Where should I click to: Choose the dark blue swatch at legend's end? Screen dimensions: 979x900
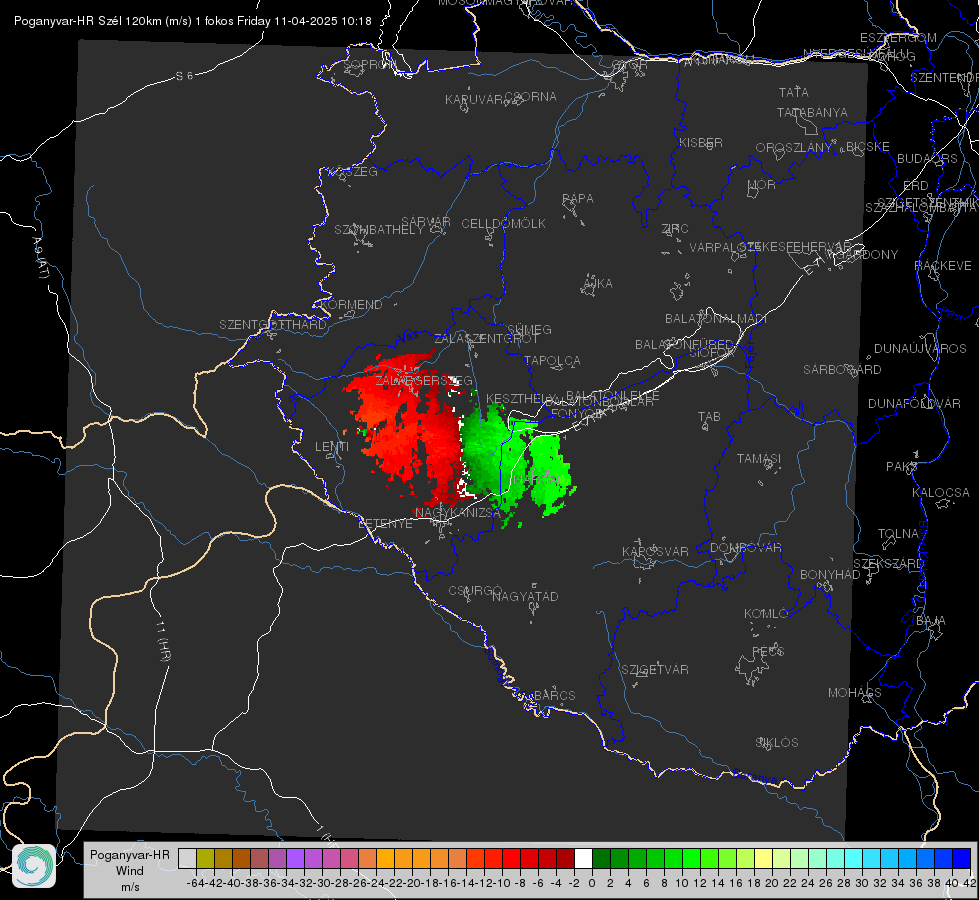tap(962, 858)
